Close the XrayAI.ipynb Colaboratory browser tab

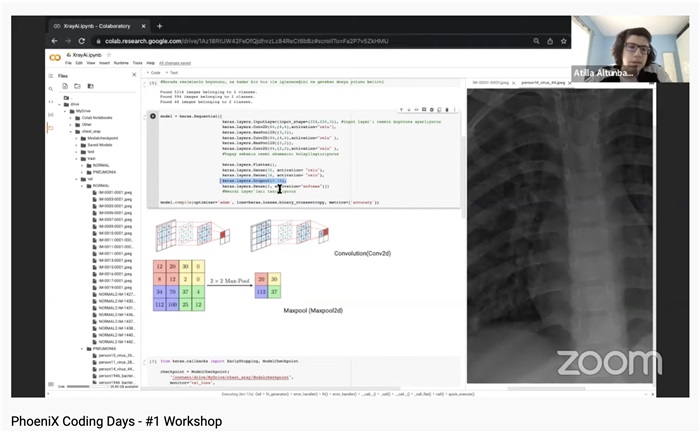143,26
